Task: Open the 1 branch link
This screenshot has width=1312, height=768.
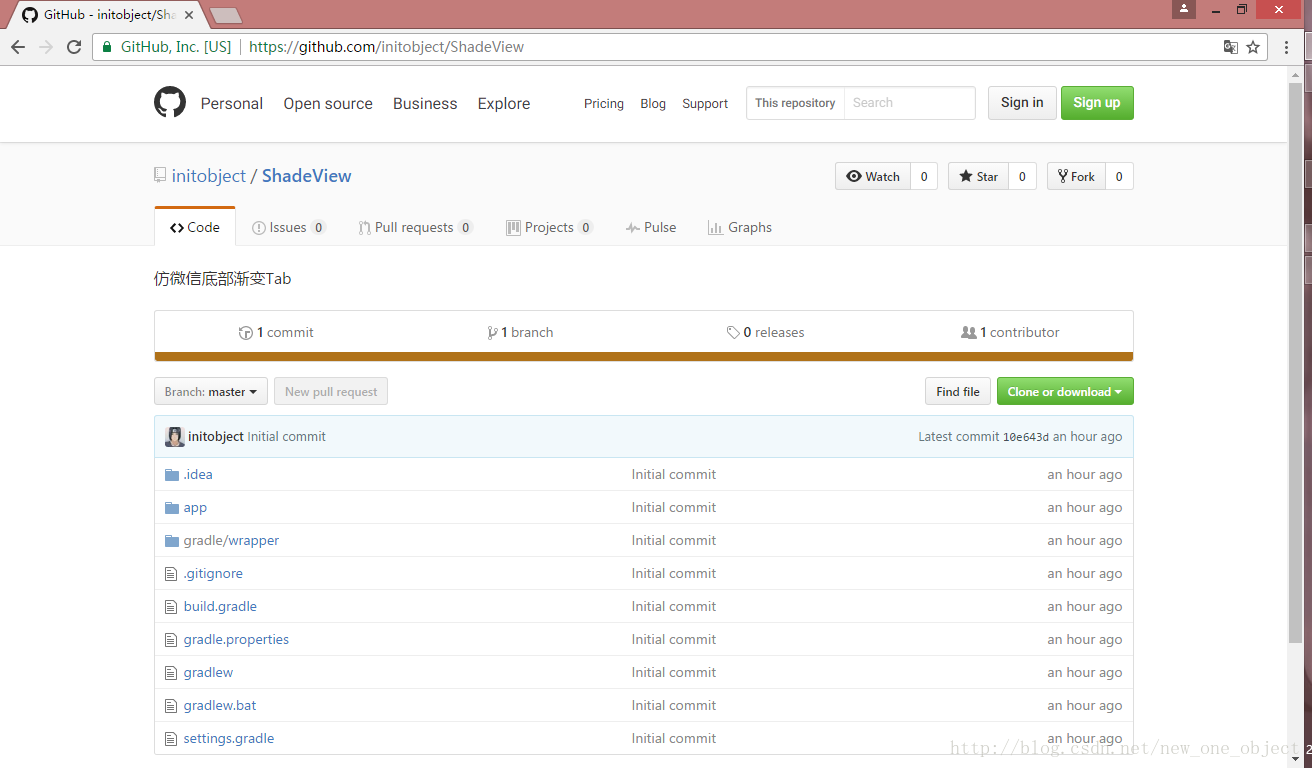Action: click(x=520, y=332)
